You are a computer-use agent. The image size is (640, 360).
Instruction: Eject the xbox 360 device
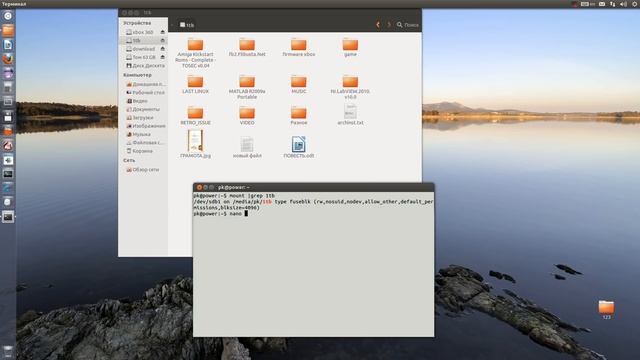tap(162, 32)
